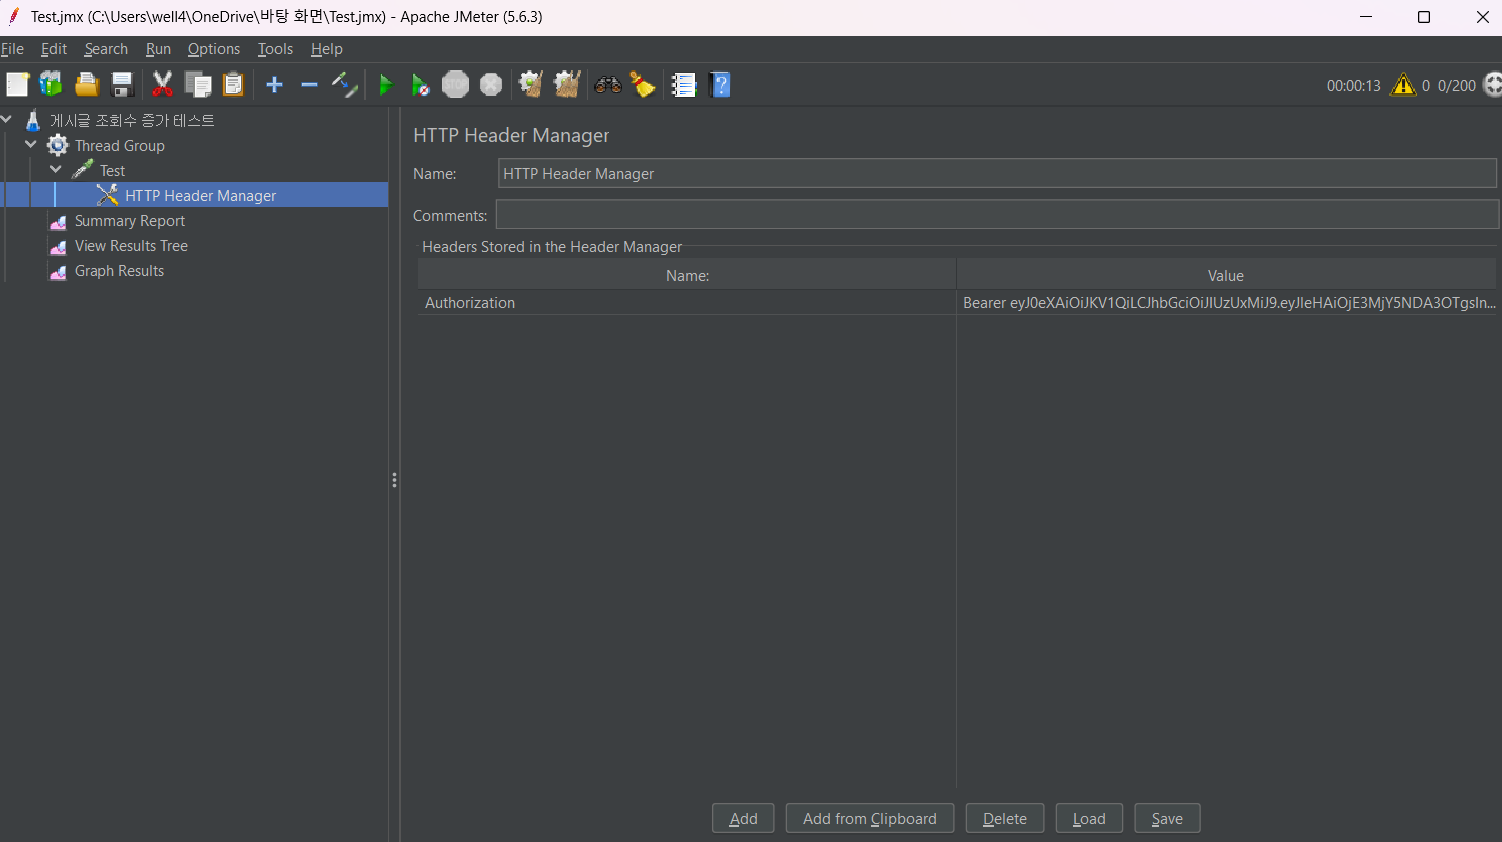This screenshot has width=1502, height=842.
Task: Click the test plan flask icon
Action: pos(33,120)
